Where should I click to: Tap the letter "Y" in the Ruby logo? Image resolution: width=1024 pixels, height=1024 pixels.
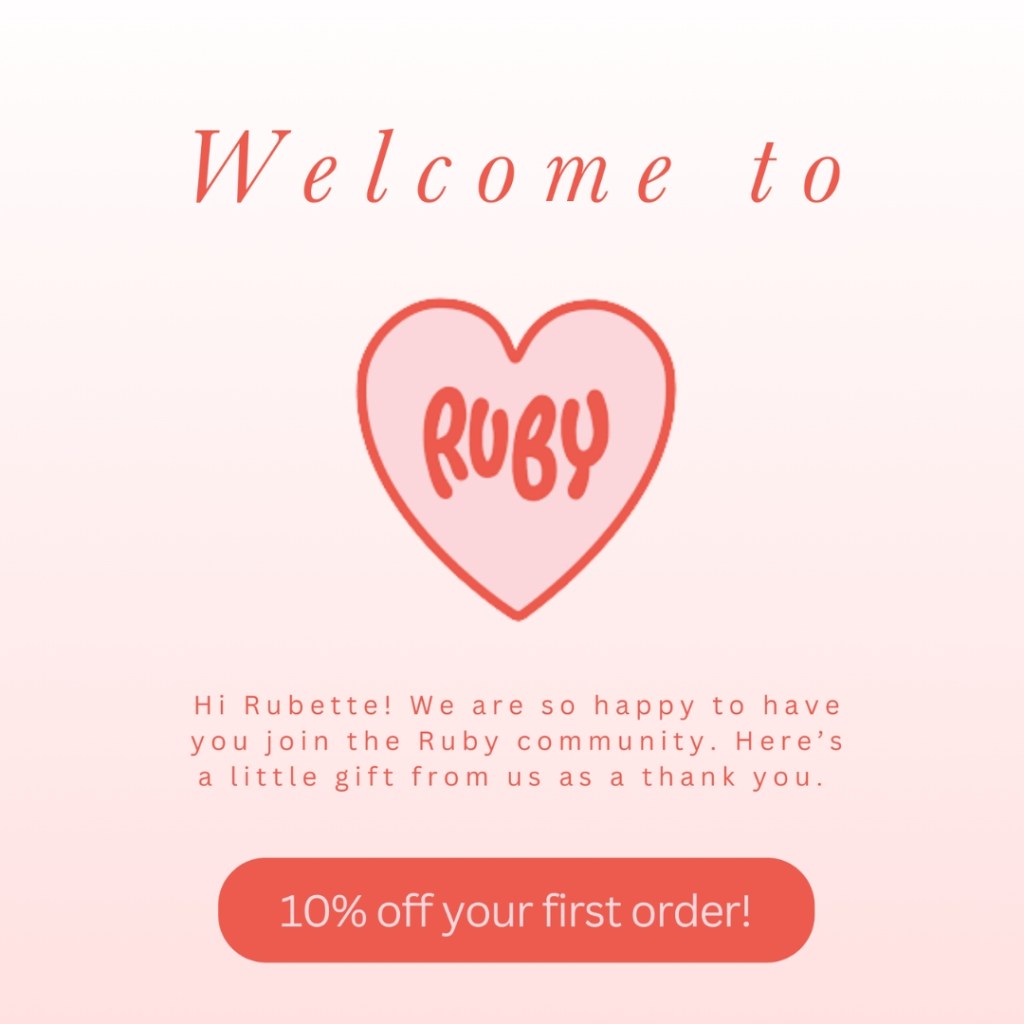click(583, 441)
